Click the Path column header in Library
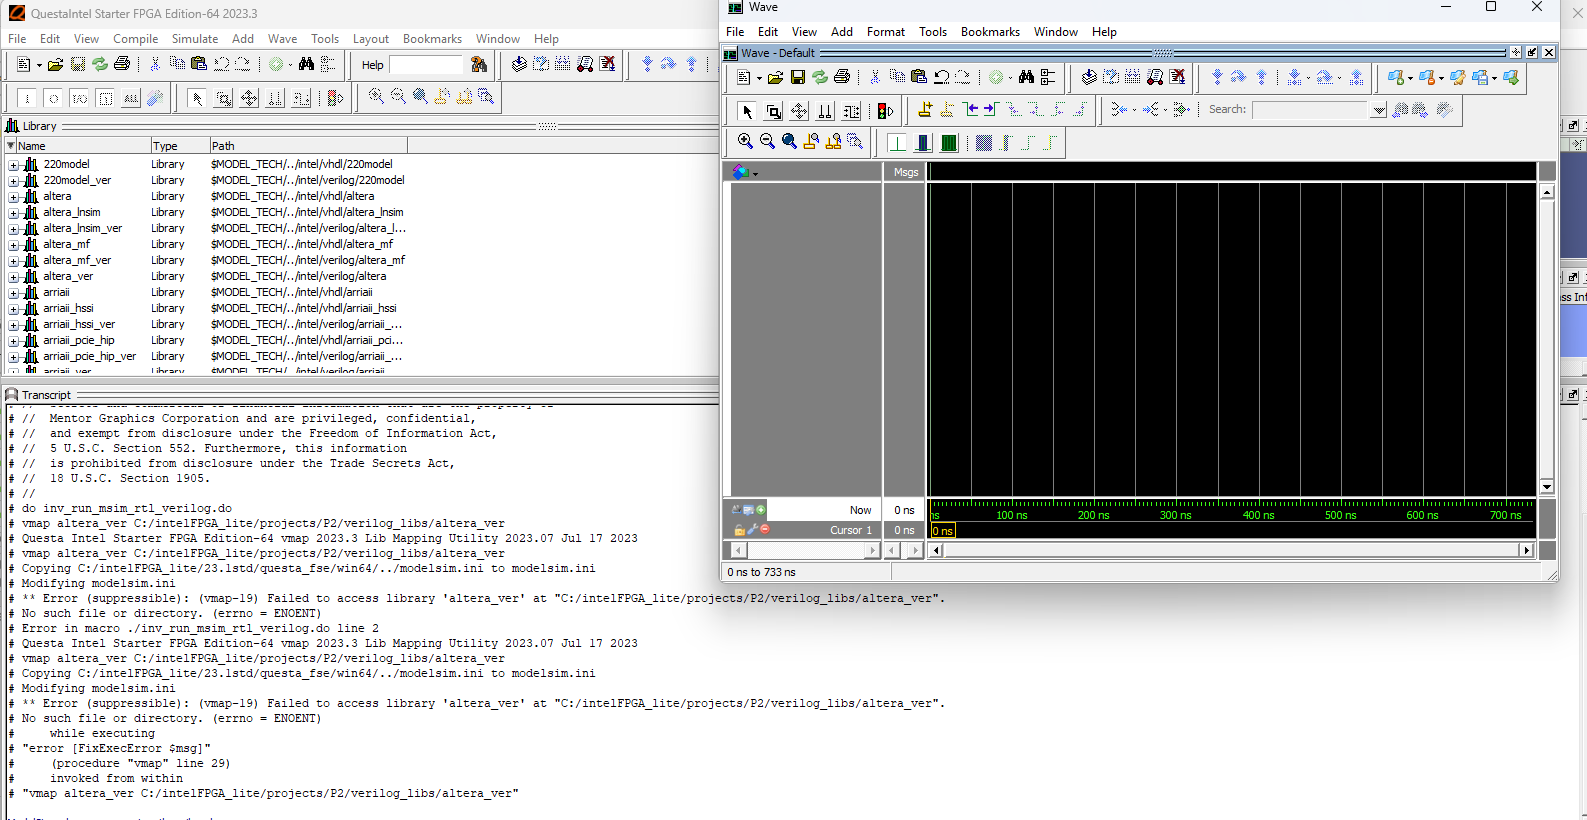The width and height of the screenshot is (1587, 820). pyautogui.click(x=223, y=146)
